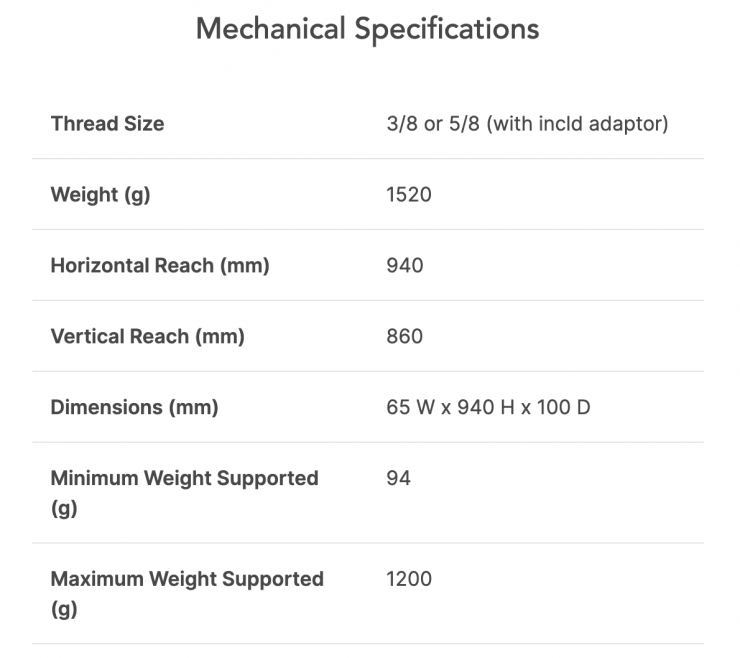Viewport: 740px width, 658px height.
Task: Click the word "Mechanical" in the heading
Action: 270,28
